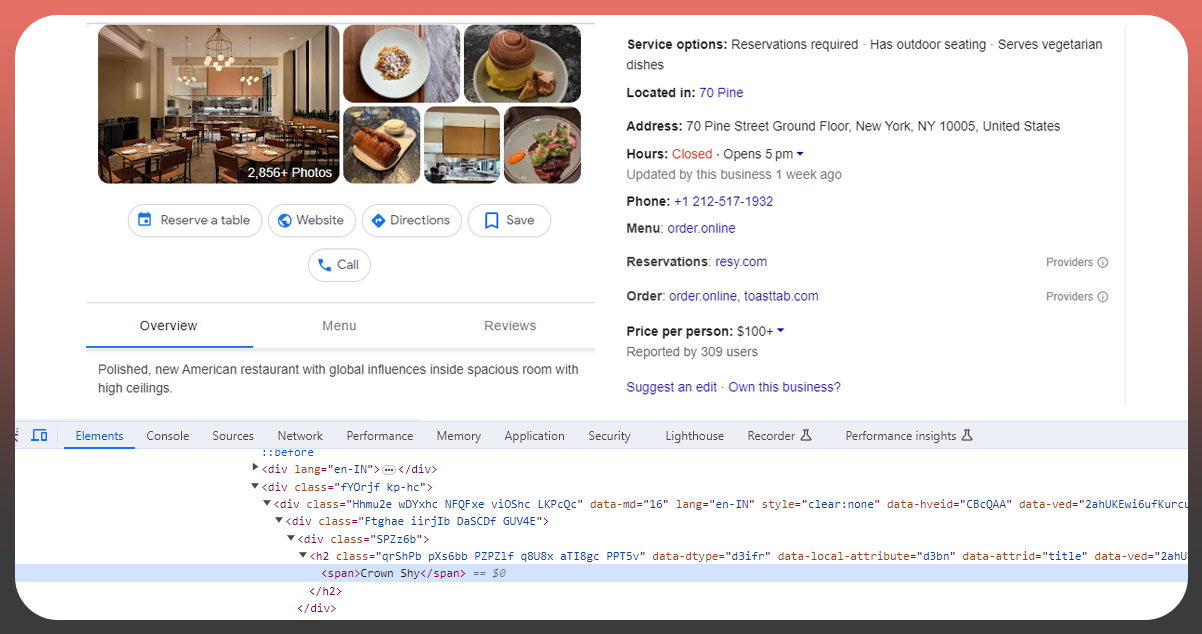1202x634 pixels.
Task: Open the resy.com reservations link
Action: [x=741, y=262]
